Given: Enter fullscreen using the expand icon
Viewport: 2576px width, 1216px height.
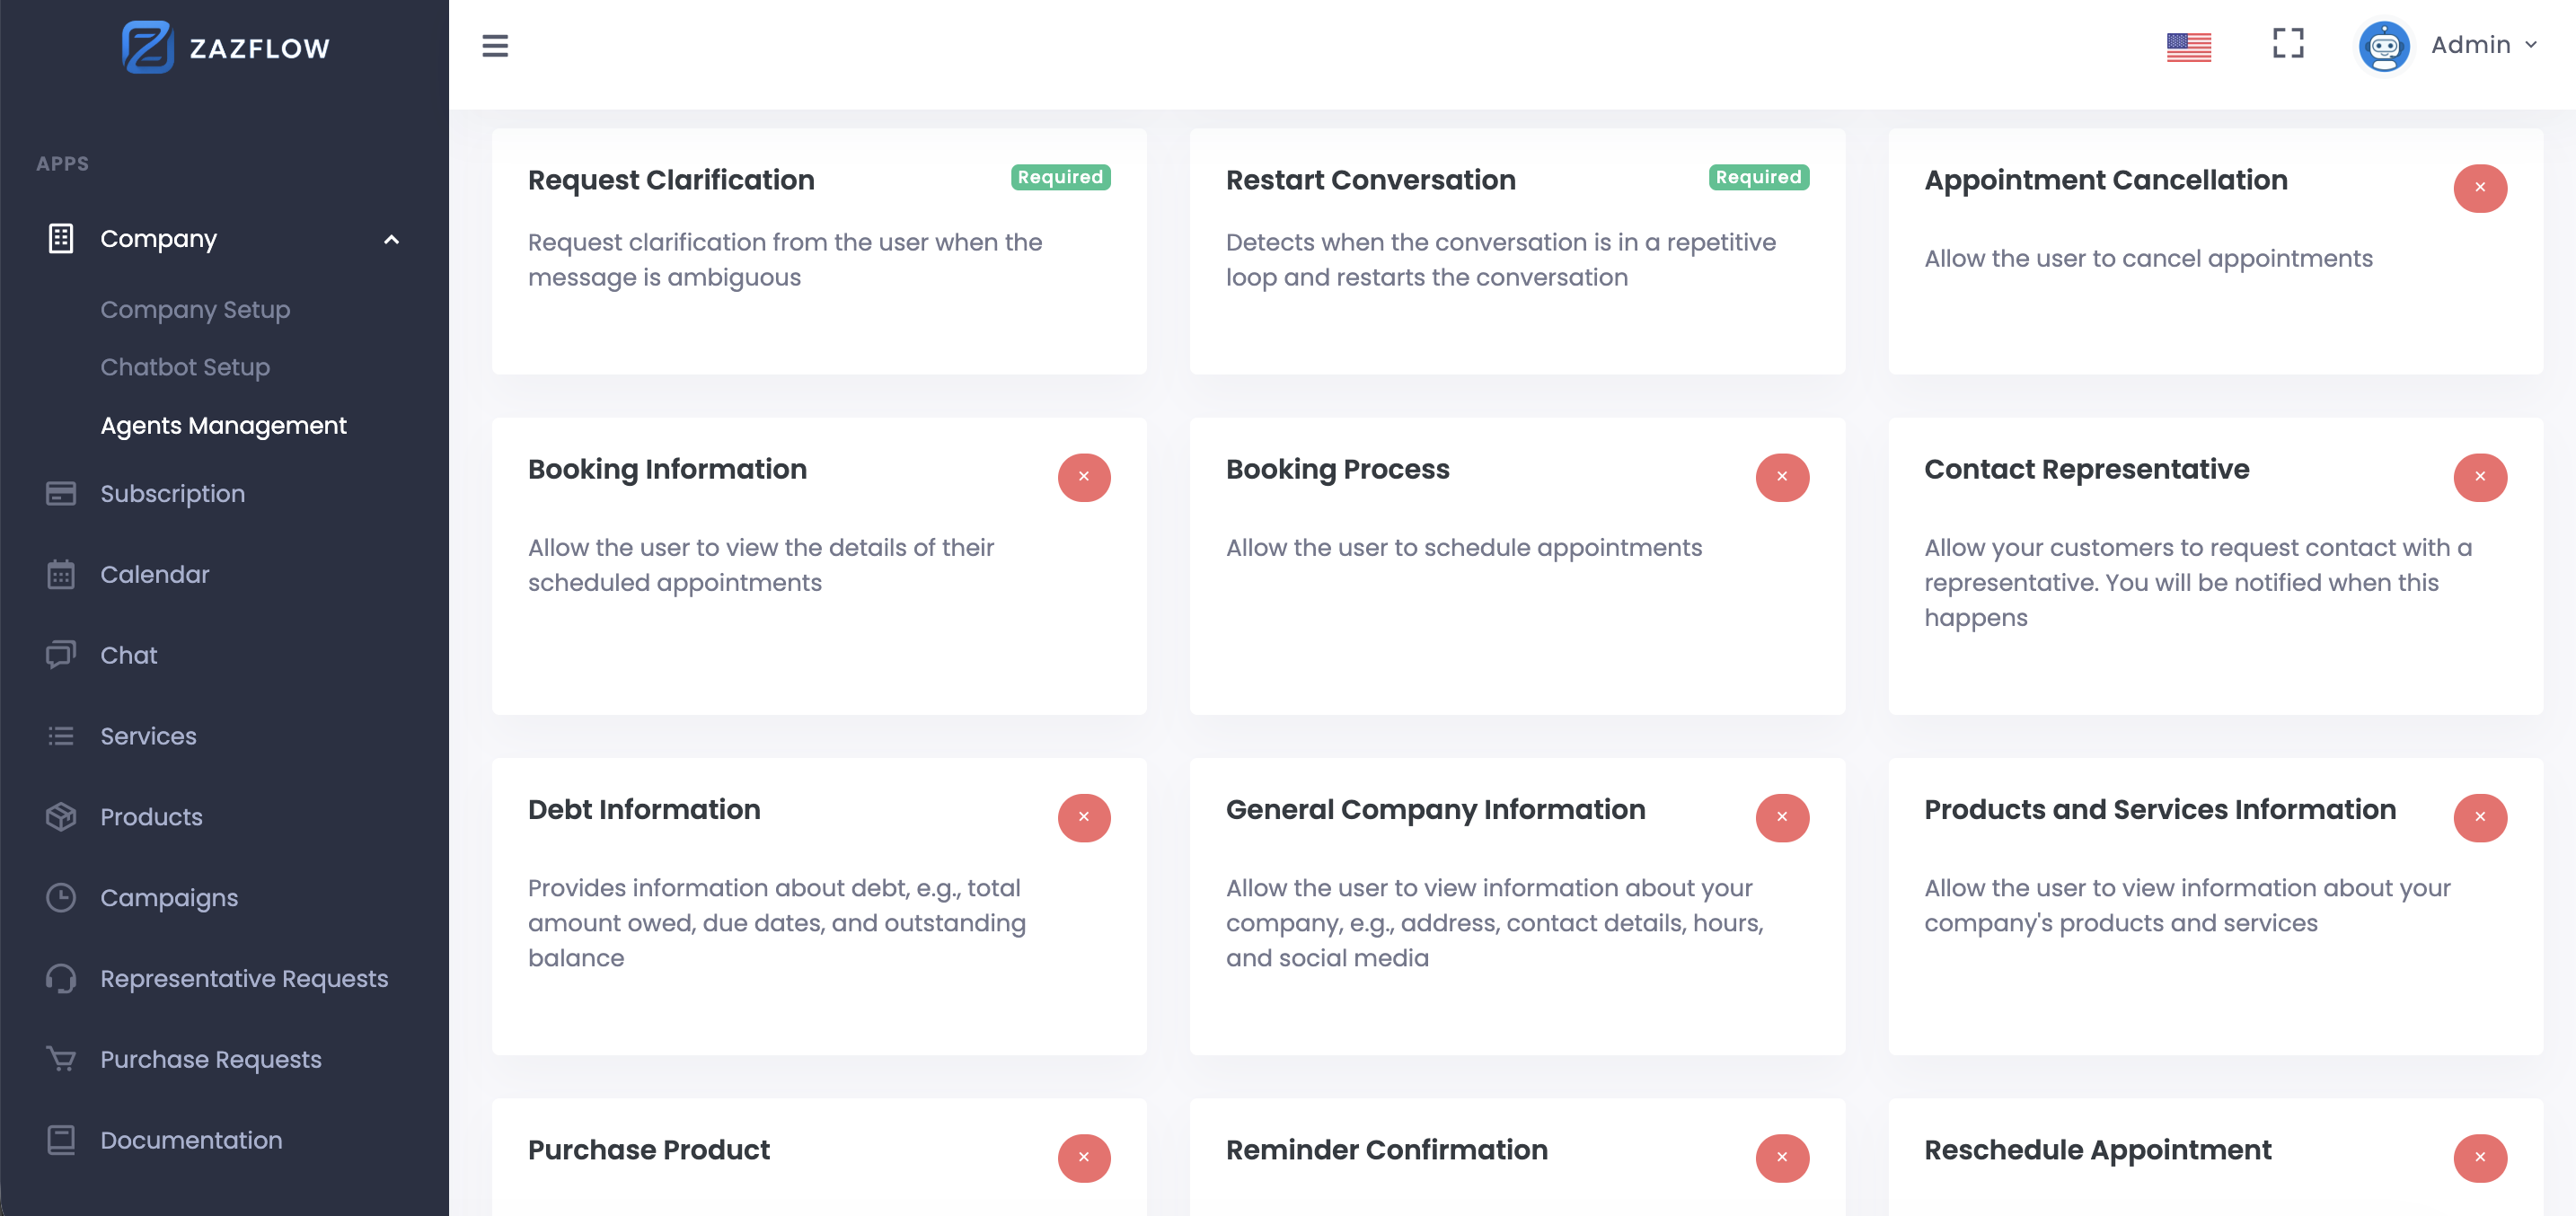Looking at the screenshot, I should coord(2288,45).
